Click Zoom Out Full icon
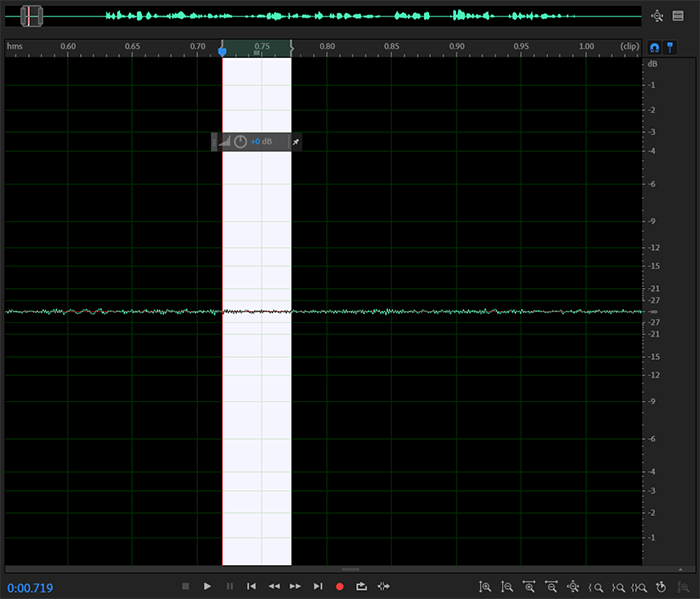The image size is (700, 599). pos(573,587)
